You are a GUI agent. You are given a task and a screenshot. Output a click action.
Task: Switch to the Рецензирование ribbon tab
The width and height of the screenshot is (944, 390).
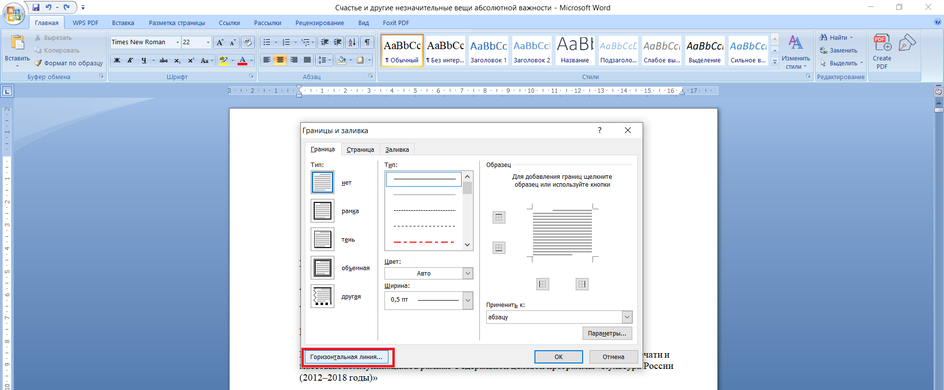click(x=320, y=23)
